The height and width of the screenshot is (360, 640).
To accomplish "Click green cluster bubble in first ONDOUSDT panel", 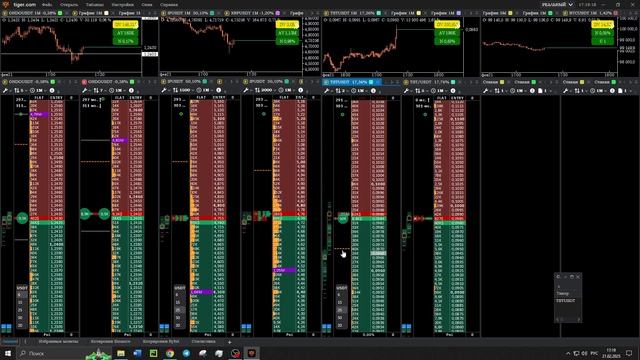I will pos(22,218).
